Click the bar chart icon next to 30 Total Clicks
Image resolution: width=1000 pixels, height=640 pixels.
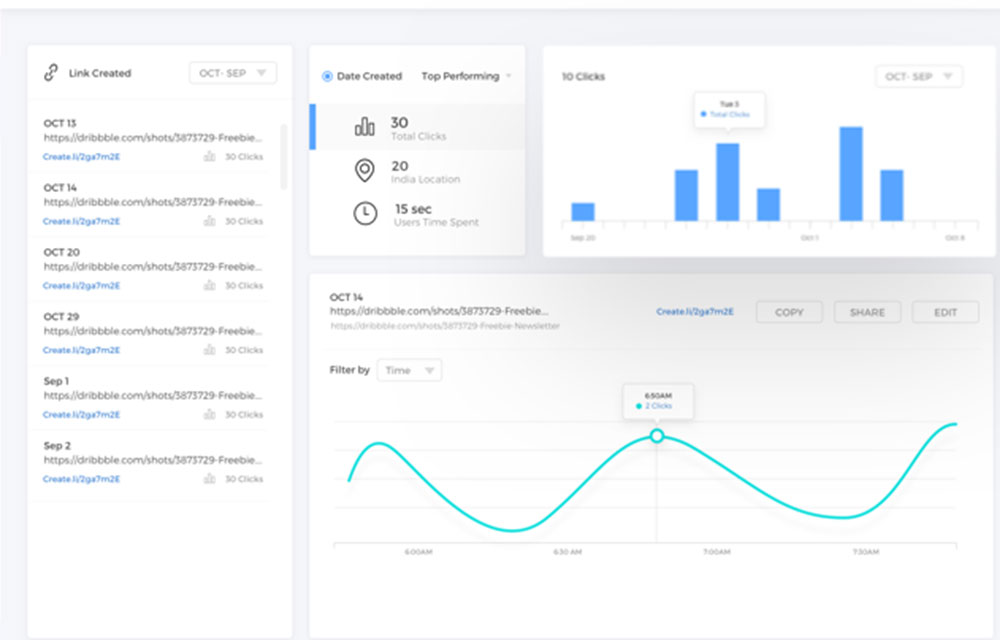pyautogui.click(x=365, y=127)
